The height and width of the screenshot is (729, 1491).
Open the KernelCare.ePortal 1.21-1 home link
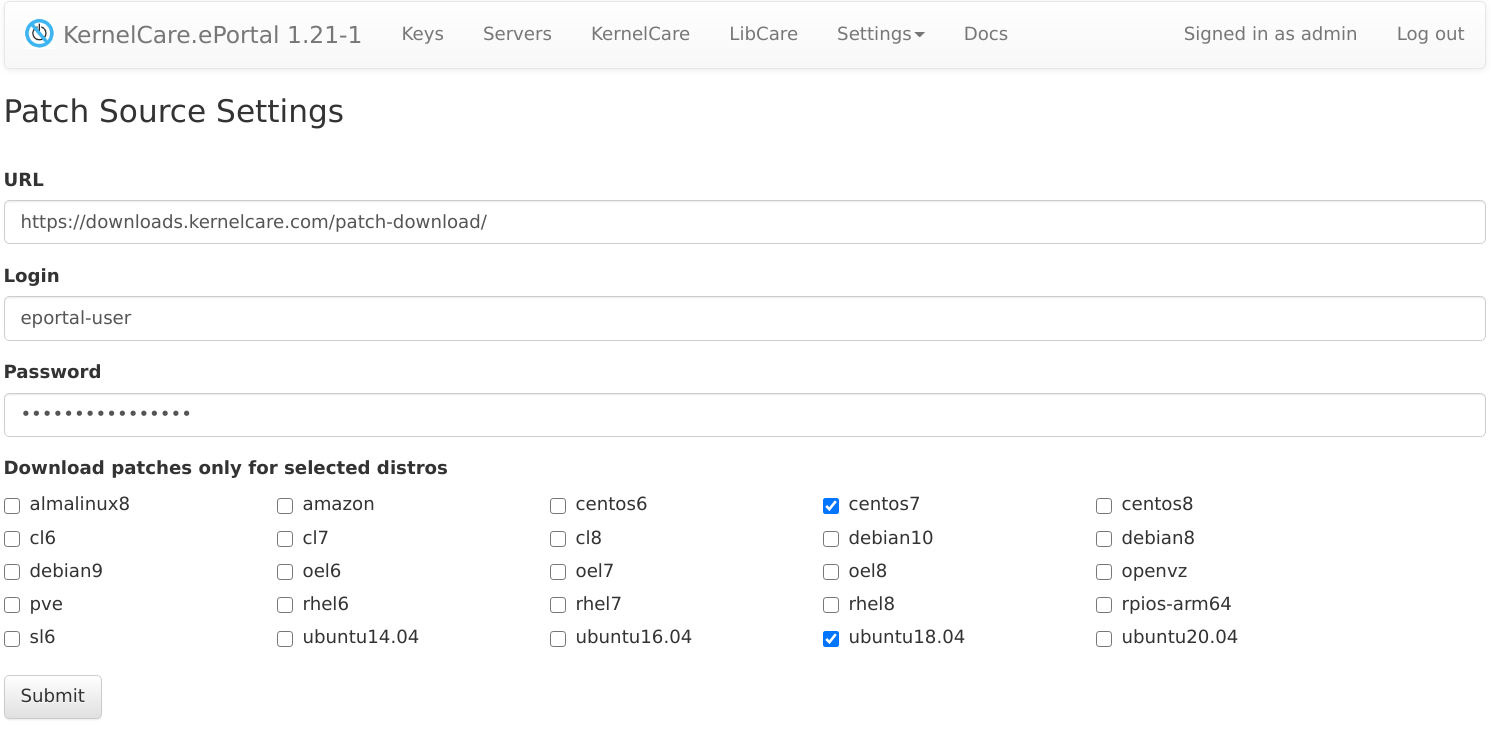(x=212, y=35)
